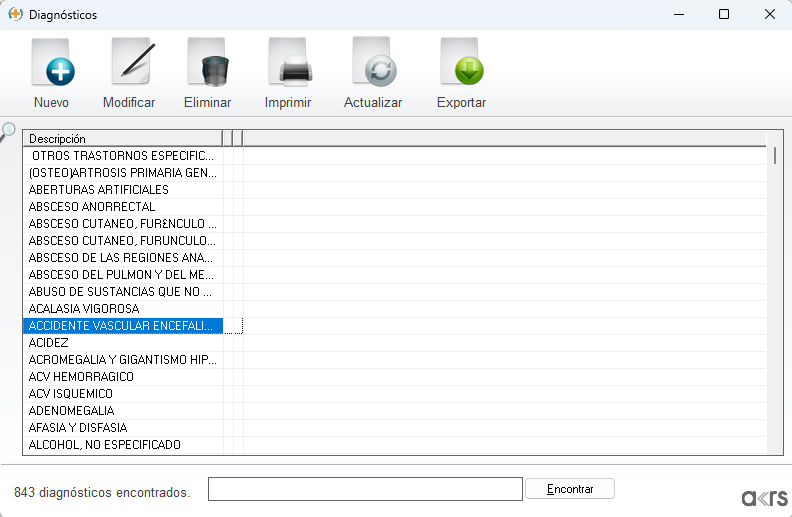Click the Diagnósticos app icon in title bar
792x517 pixels.
15,14
